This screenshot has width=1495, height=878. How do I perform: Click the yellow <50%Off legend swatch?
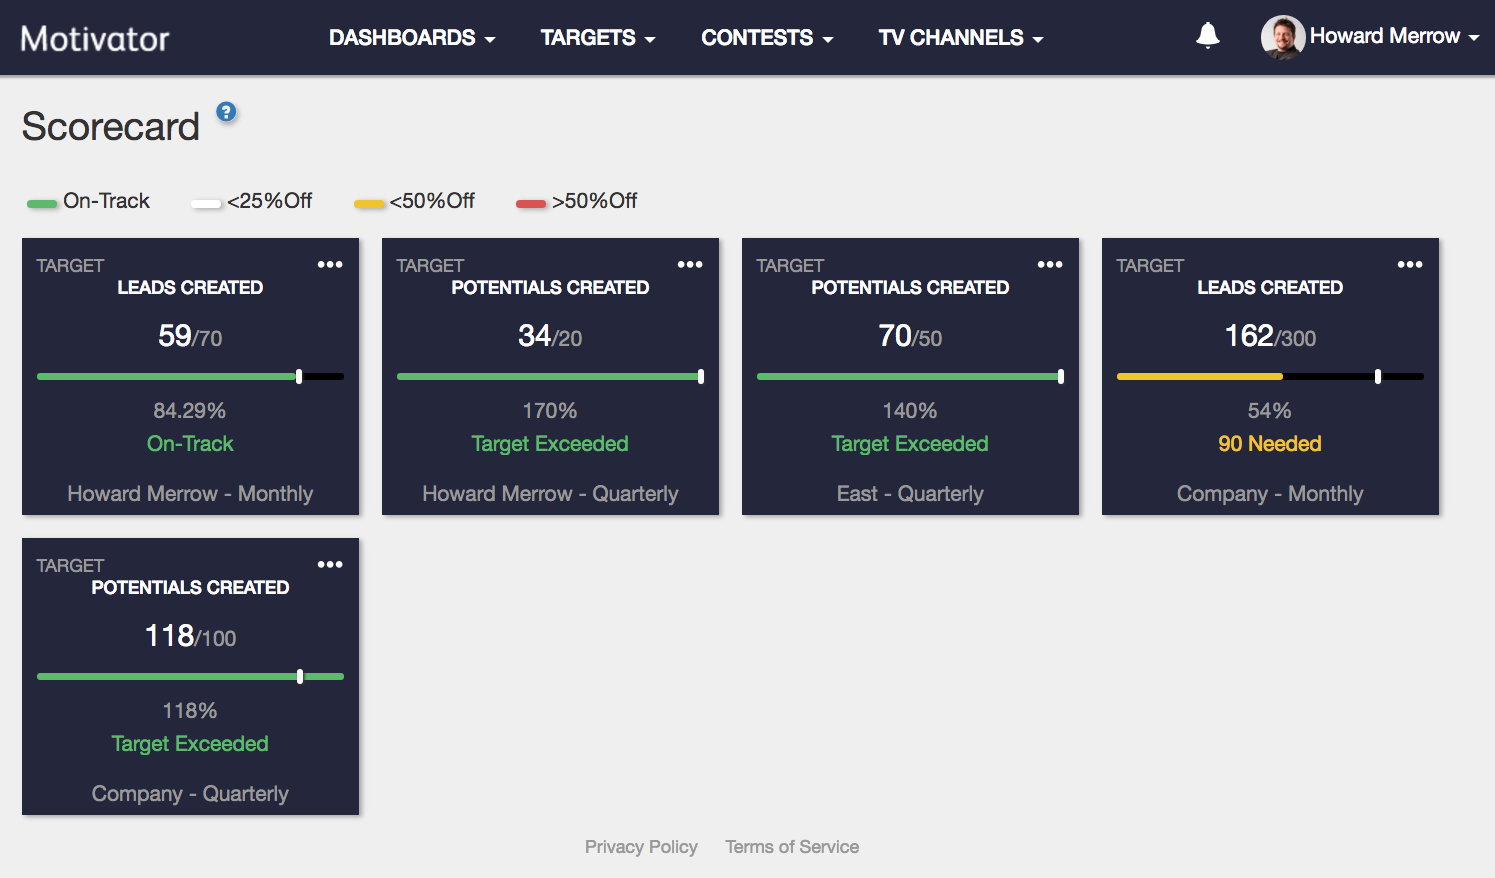[x=369, y=204]
